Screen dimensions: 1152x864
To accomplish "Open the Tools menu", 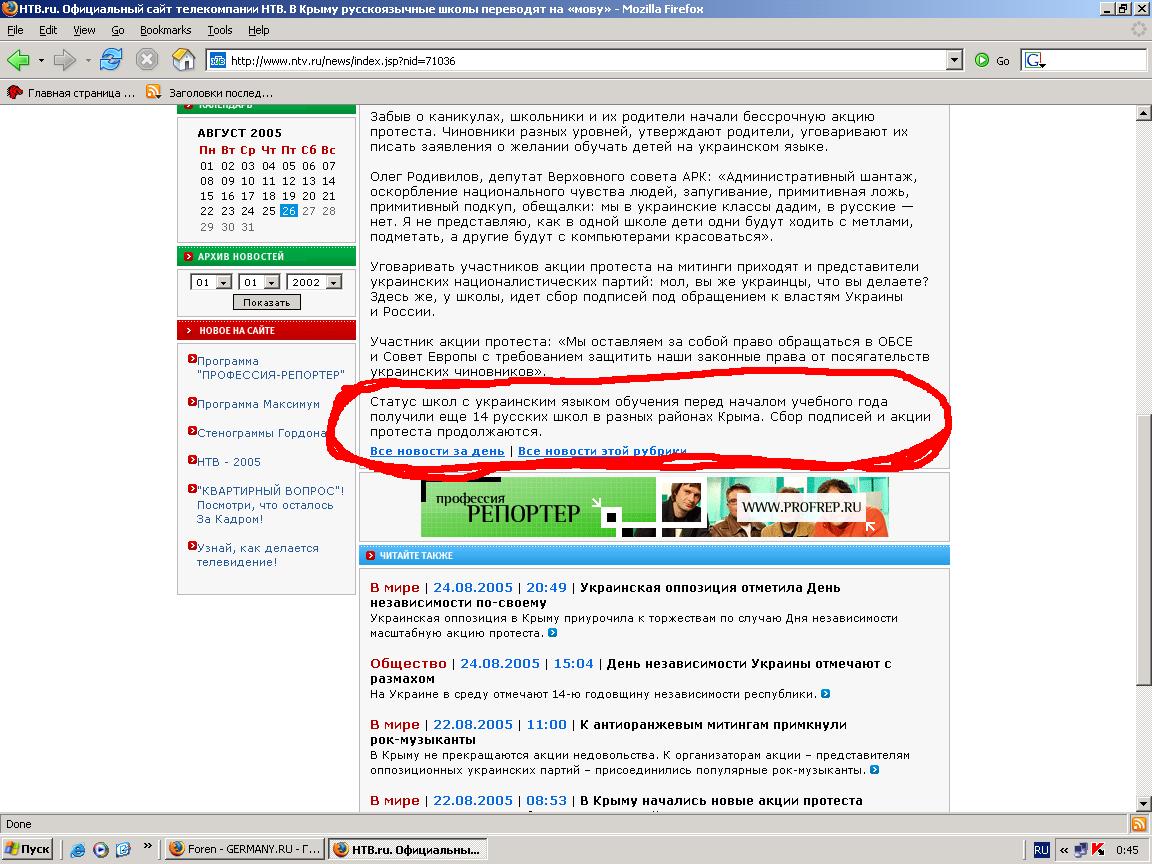I will tap(219, 30).
